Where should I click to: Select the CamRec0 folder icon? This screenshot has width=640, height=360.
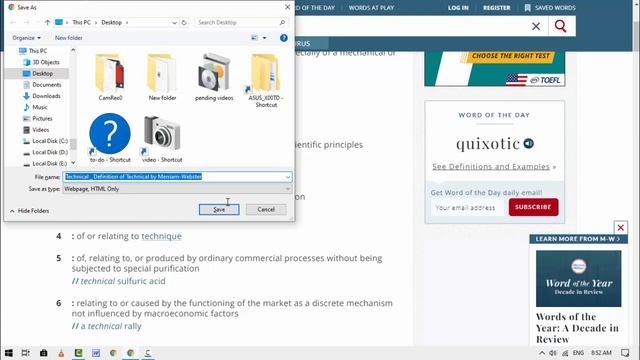pyautogui.click(x=110, y=78)
